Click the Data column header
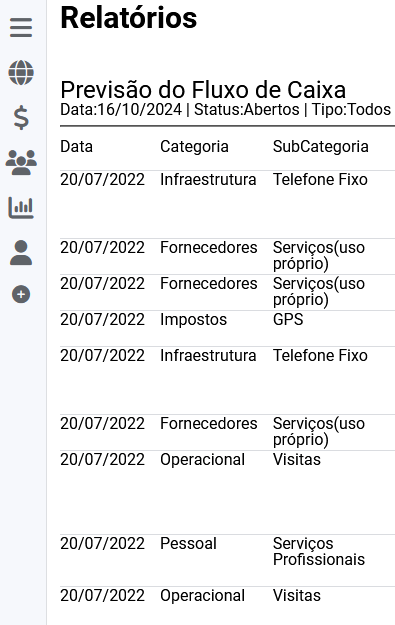This screenshot has width=395, height=625. tap(77, 147)
